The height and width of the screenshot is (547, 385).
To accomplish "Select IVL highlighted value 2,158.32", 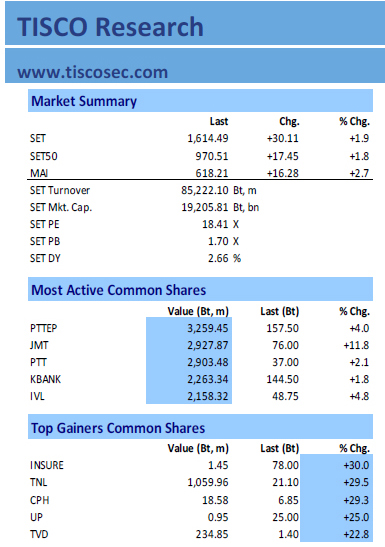I will pyautogui.click(x=208, y=396).
